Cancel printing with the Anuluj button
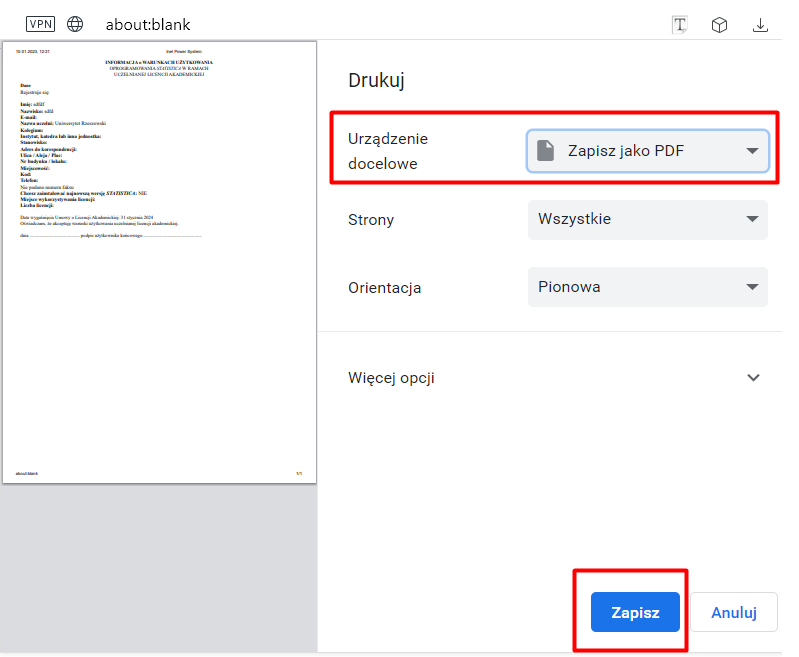 (733, 613)
